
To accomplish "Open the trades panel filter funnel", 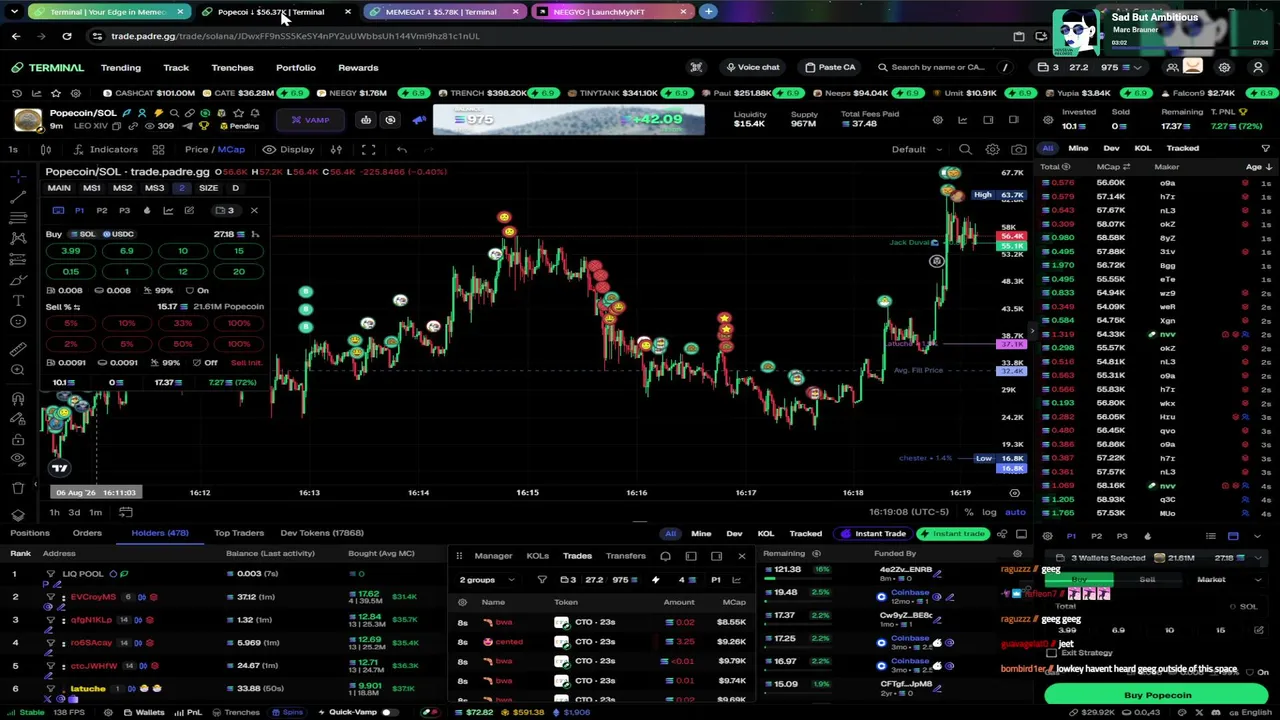I will click(x=542, y=580).
